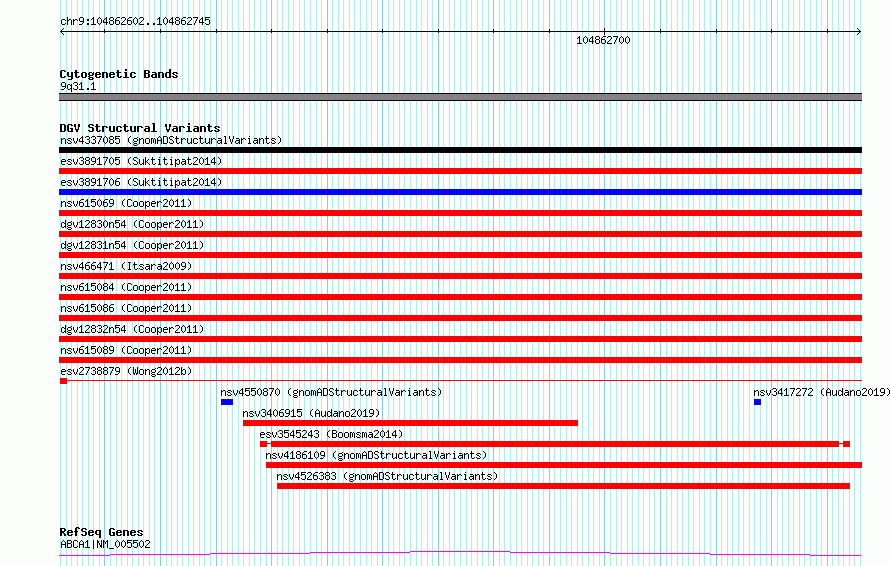Click the nsv4186109 gnomAD variant label
The height and width of the screenshot is (566, 890).
[376, 455]
